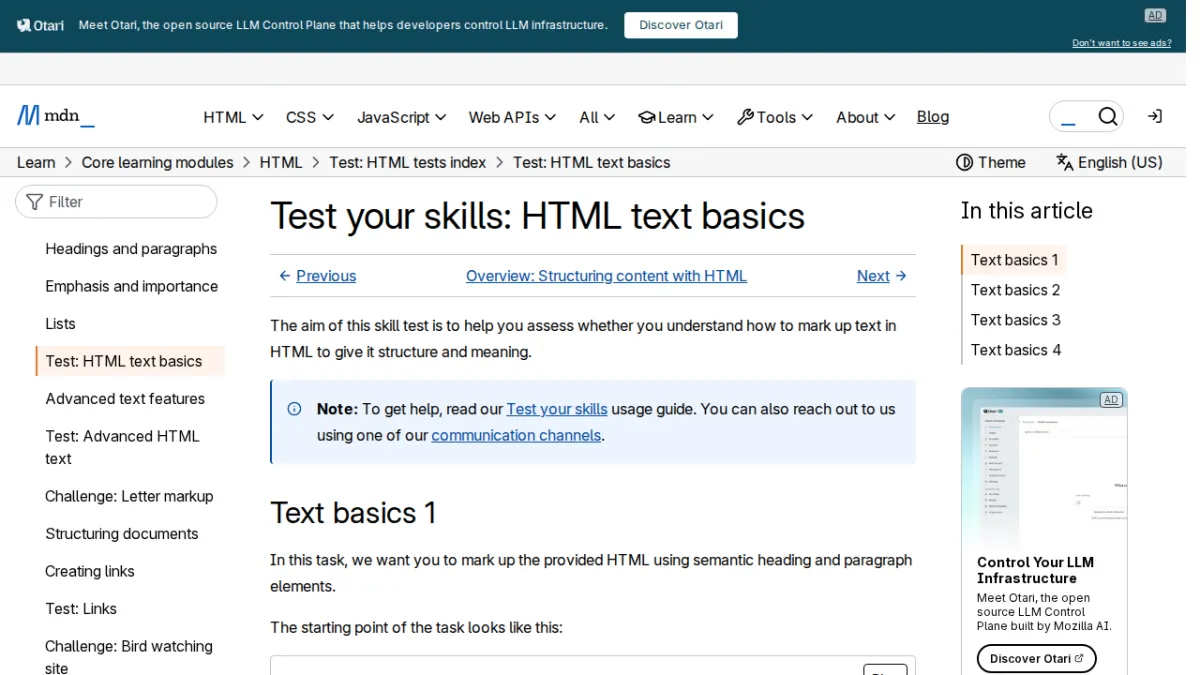Click the Otari ad screenshot thumbnail
Viewport: 1200px width, 675px height.
pyautogui.click(x=1044, y=467)
